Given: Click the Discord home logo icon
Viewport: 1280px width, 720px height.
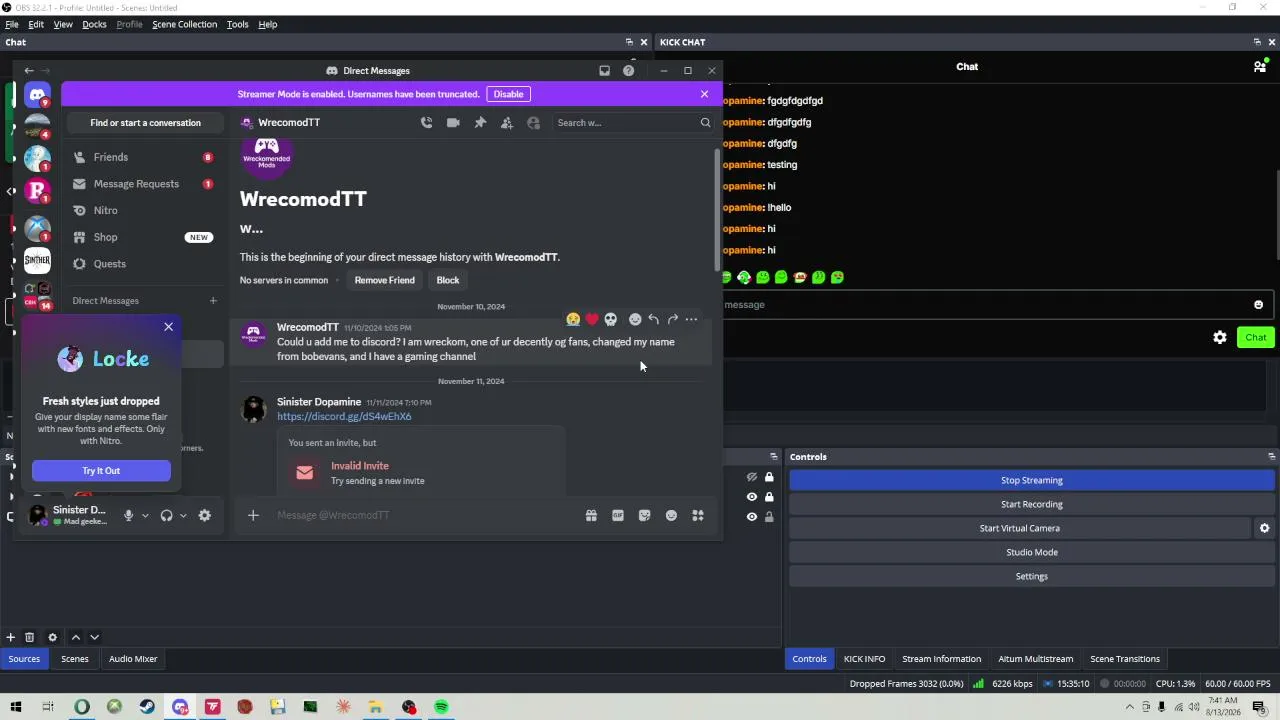Looking at the screenshot, I should pyautogui.click(x=37, y=96).
